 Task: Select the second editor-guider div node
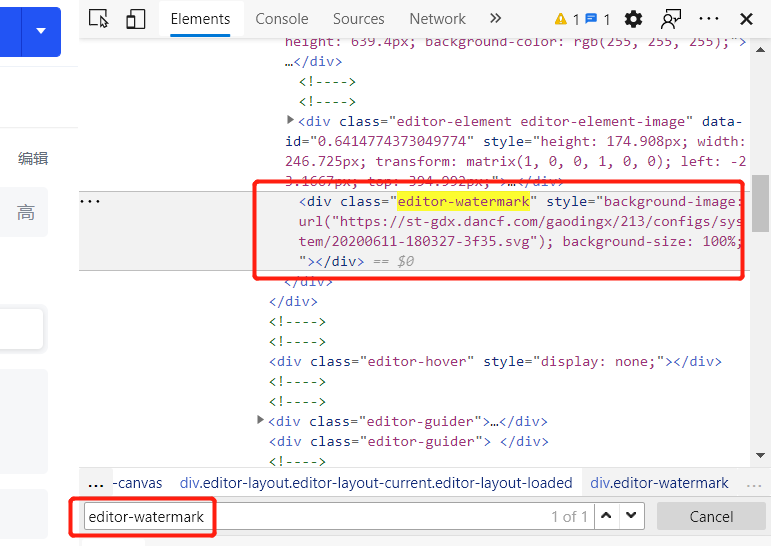coord(408,441)
